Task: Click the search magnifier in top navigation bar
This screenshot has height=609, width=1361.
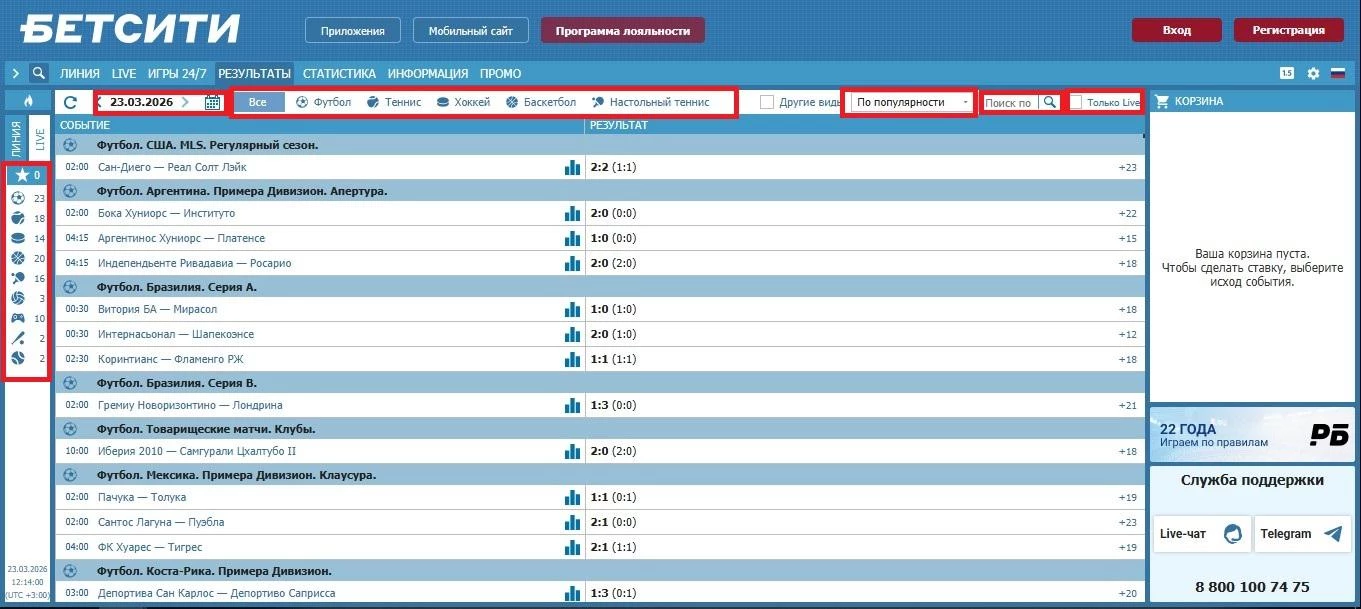Action: click(x=39, y=73)
